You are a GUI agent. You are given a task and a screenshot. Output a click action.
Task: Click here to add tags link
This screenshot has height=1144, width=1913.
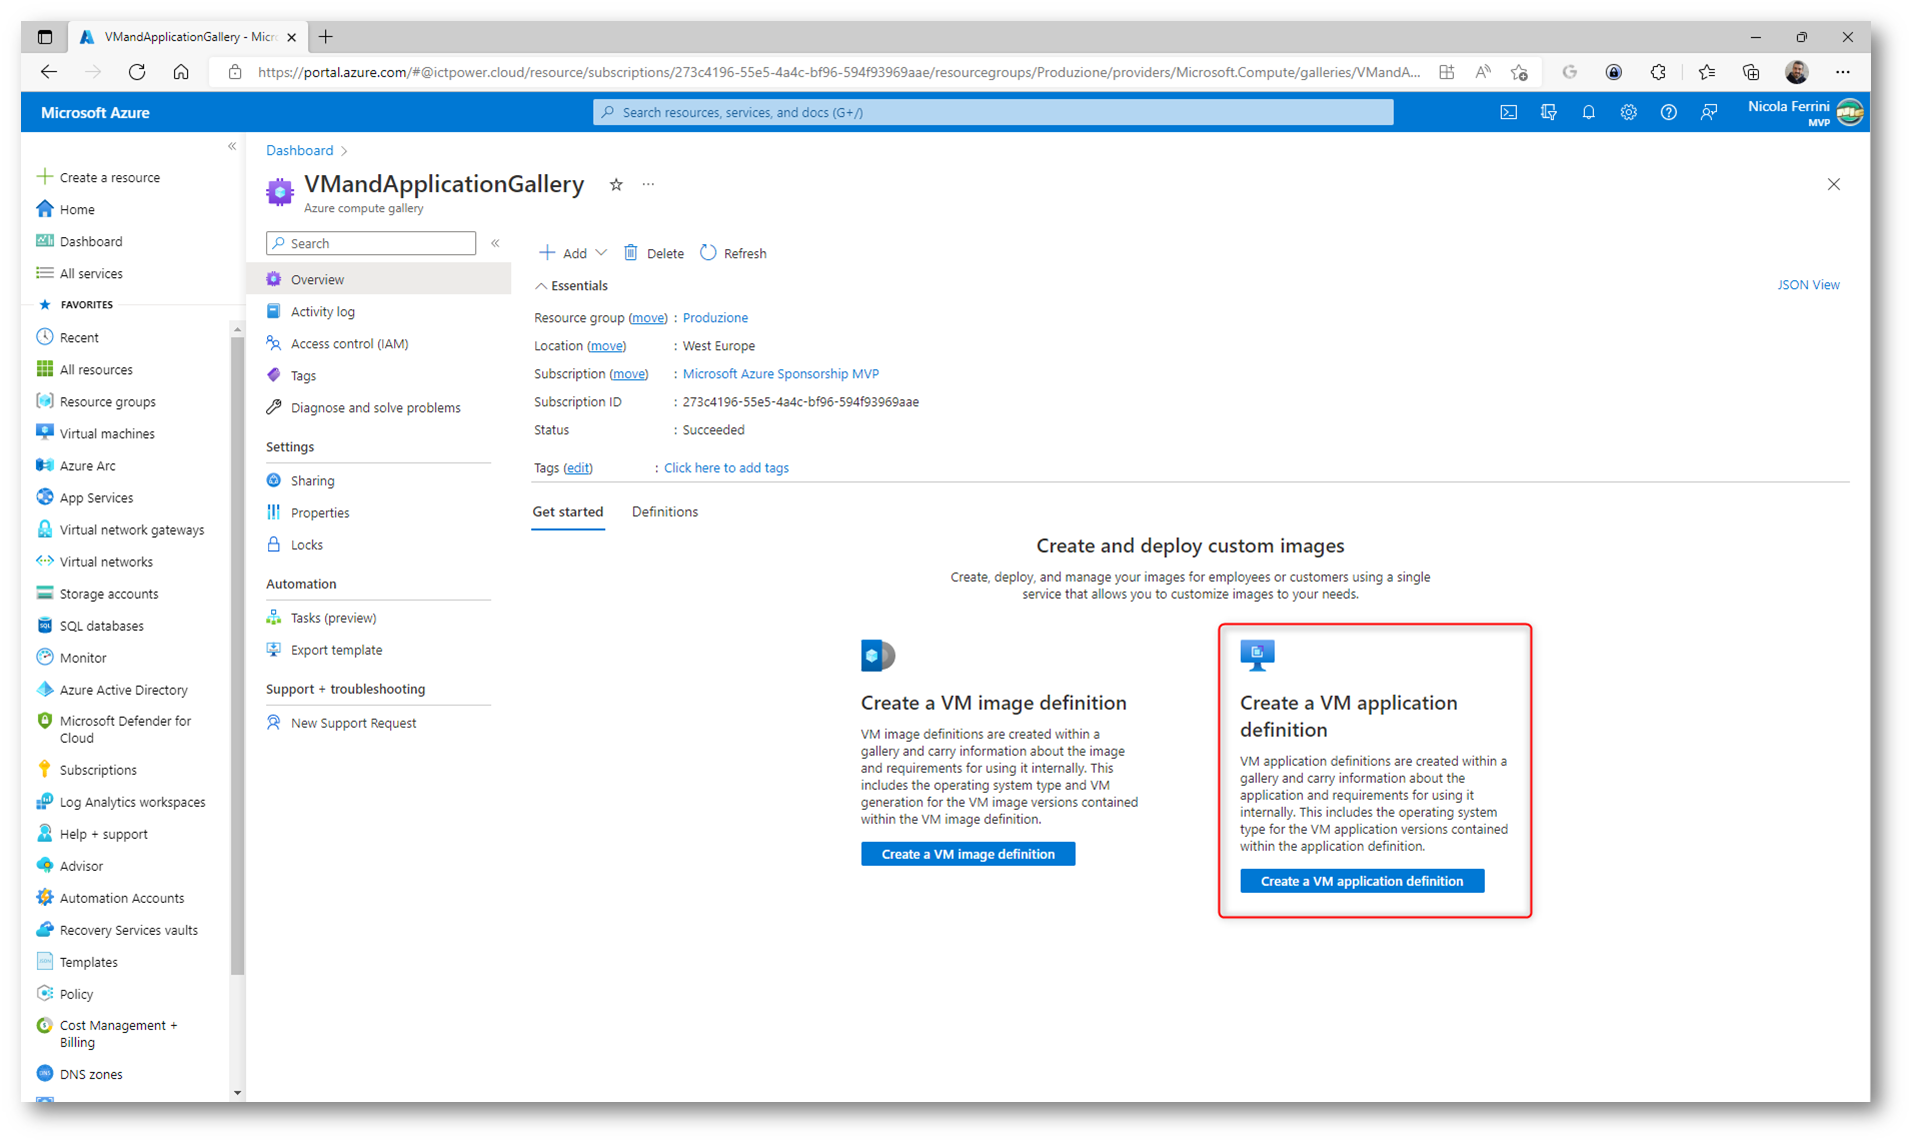click(726, 468)
